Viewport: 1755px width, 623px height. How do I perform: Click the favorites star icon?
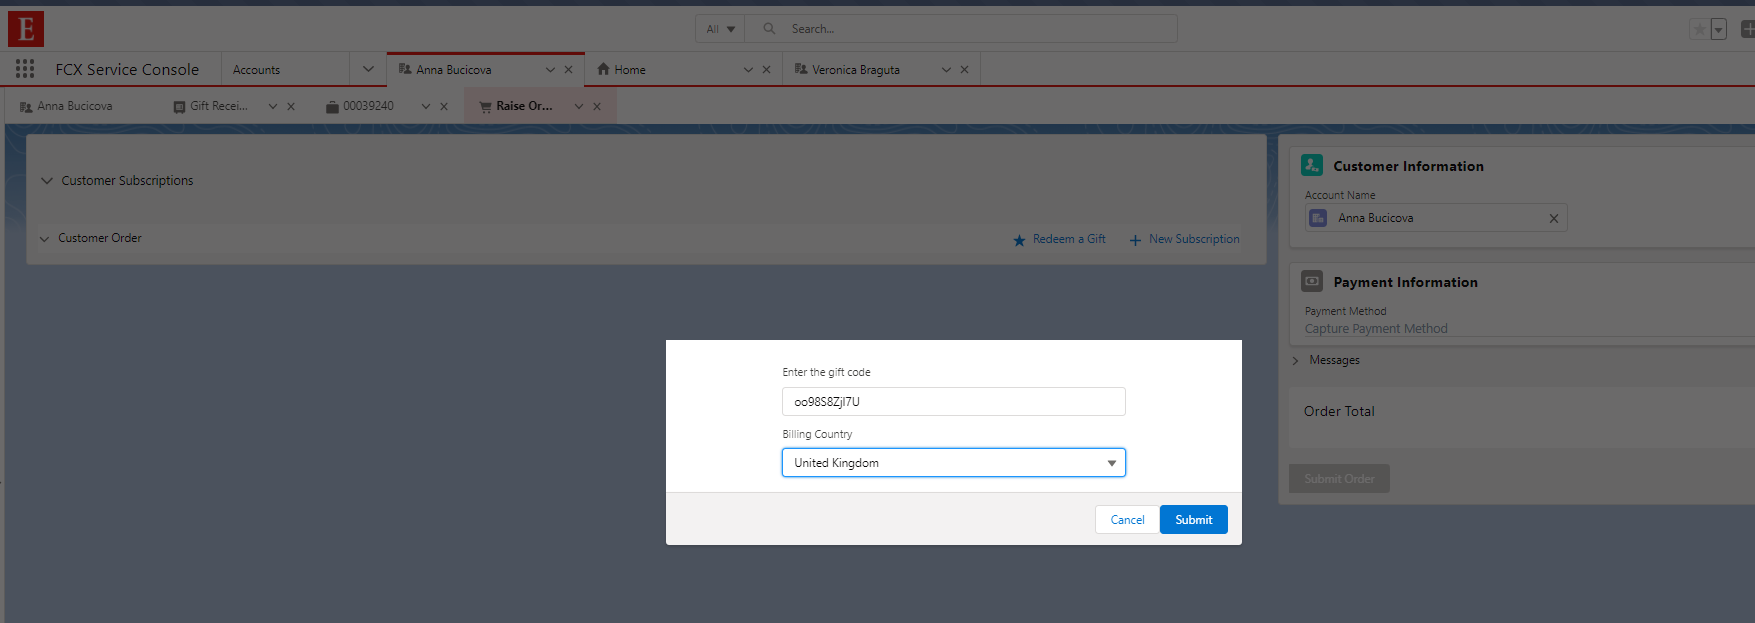(x=1699, y=29)
